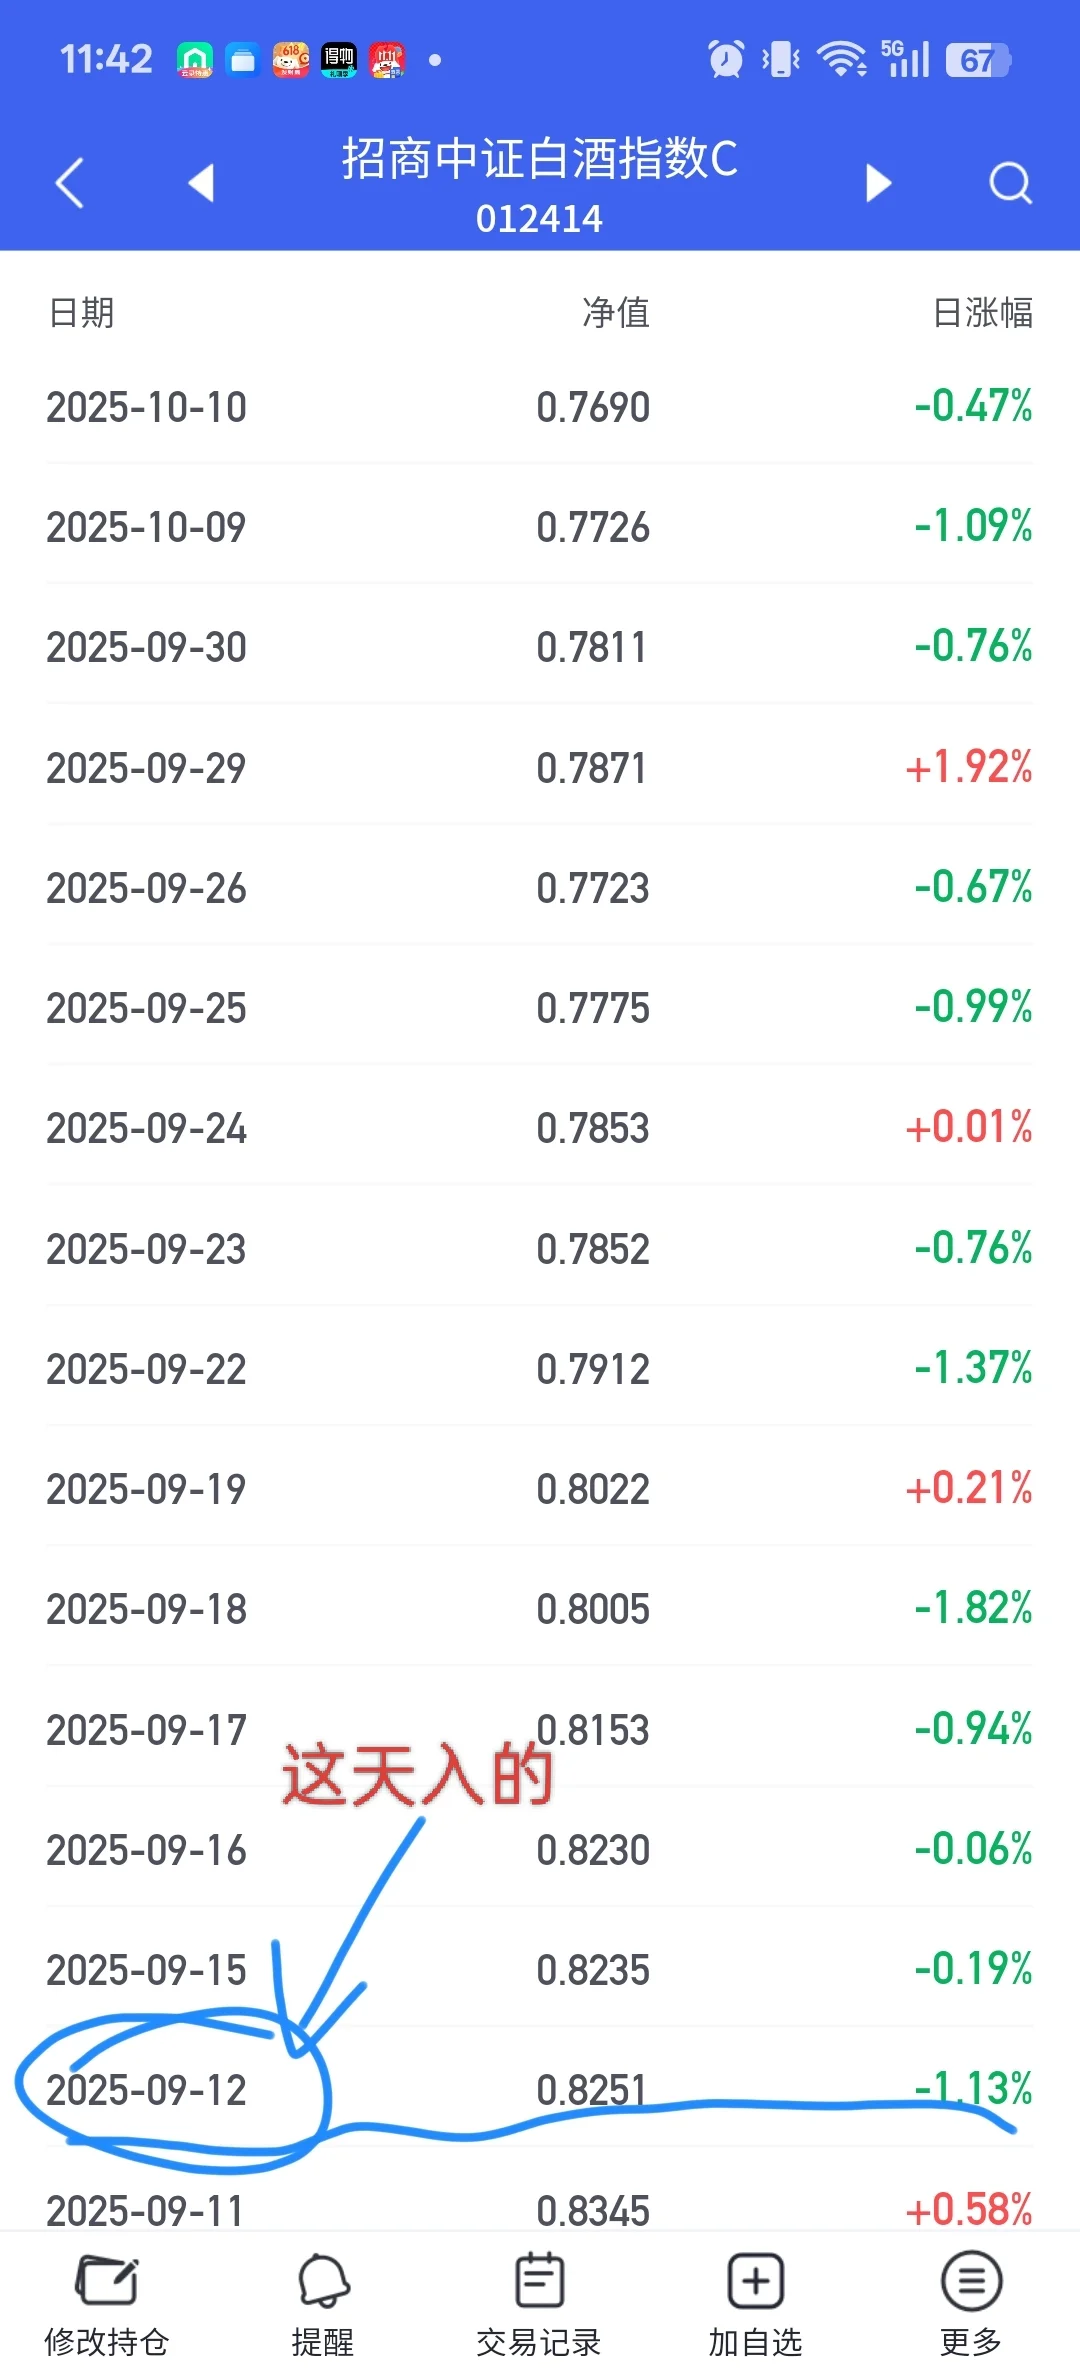The width and height of the screenshot is (1080, 2376).
Task: Open search with magnifier icon
Action: tap(1010, 183)
